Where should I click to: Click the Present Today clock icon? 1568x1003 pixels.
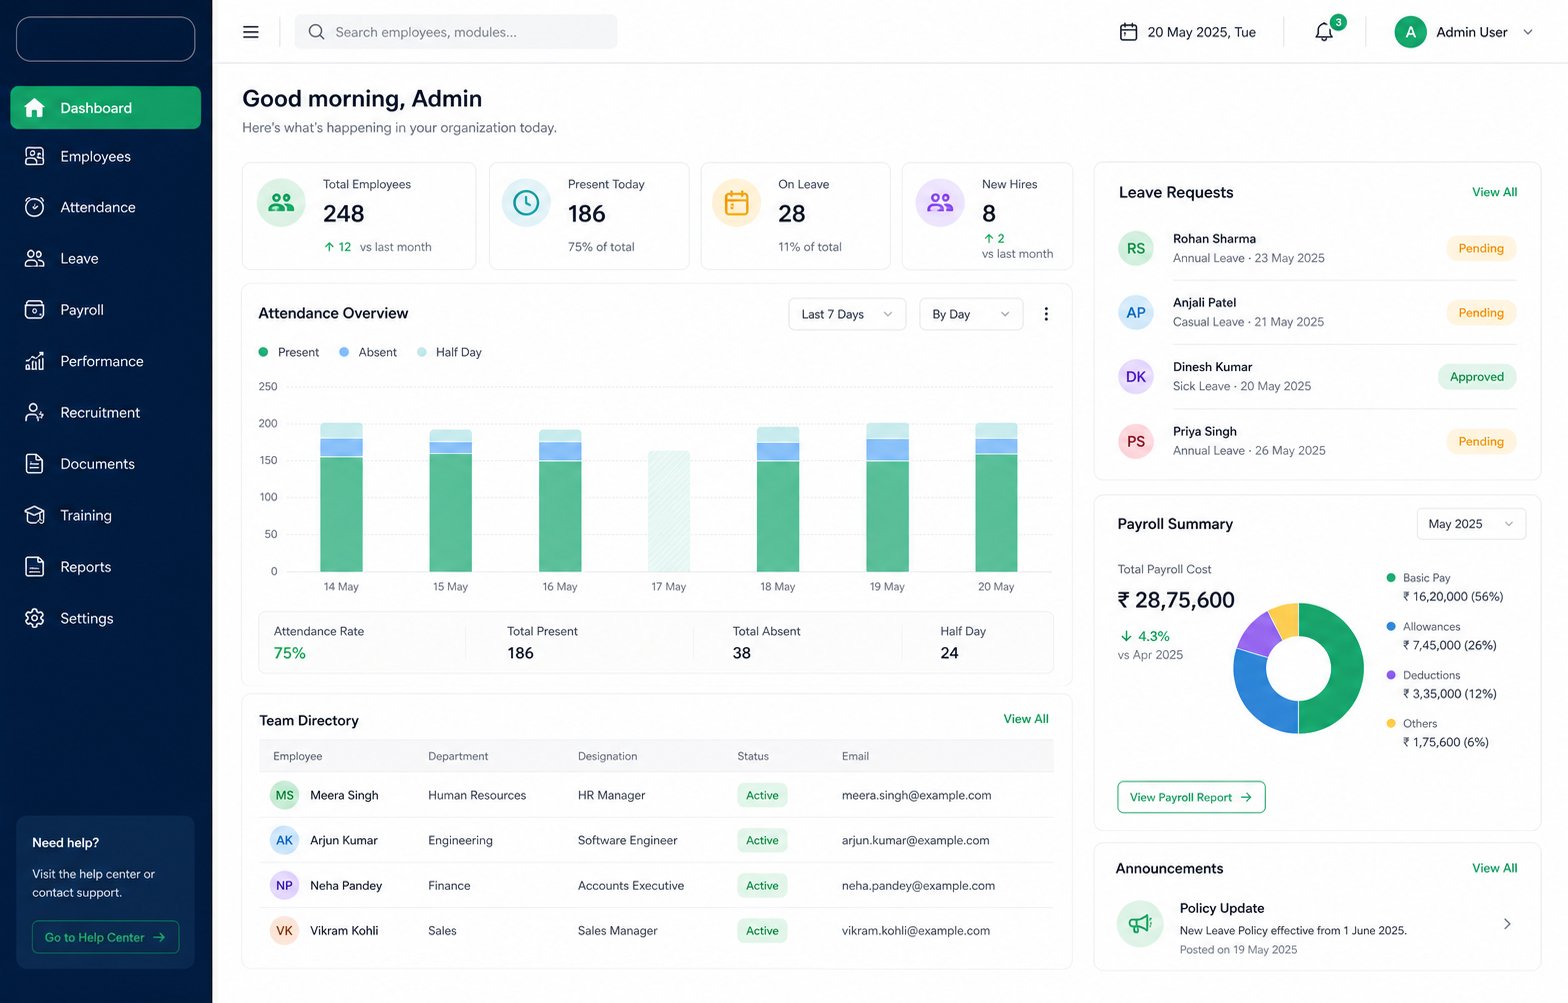(526, 203)
